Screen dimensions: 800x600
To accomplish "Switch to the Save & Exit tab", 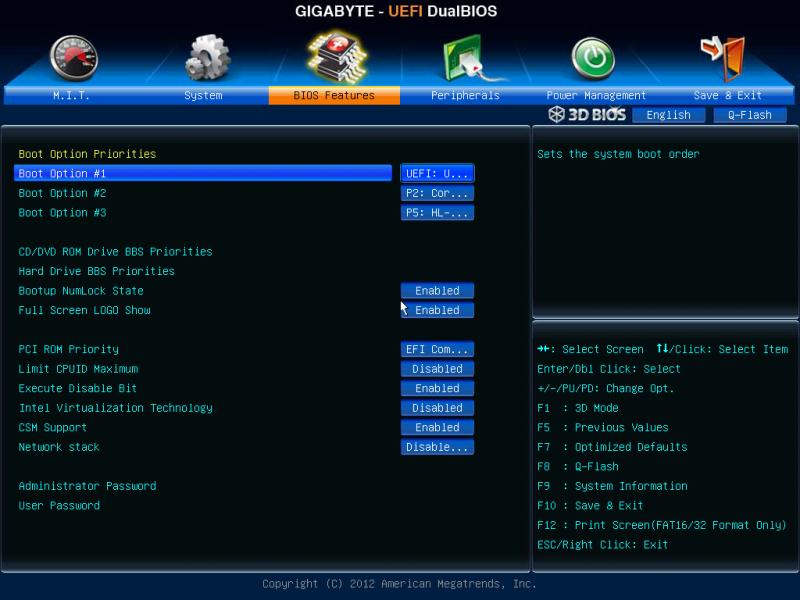I will (x=728, y=95).
